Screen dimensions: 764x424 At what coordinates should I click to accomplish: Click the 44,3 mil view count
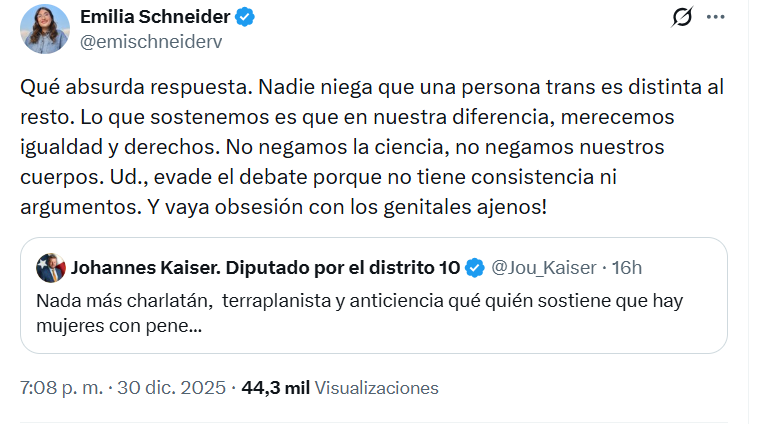click(275, 387)
